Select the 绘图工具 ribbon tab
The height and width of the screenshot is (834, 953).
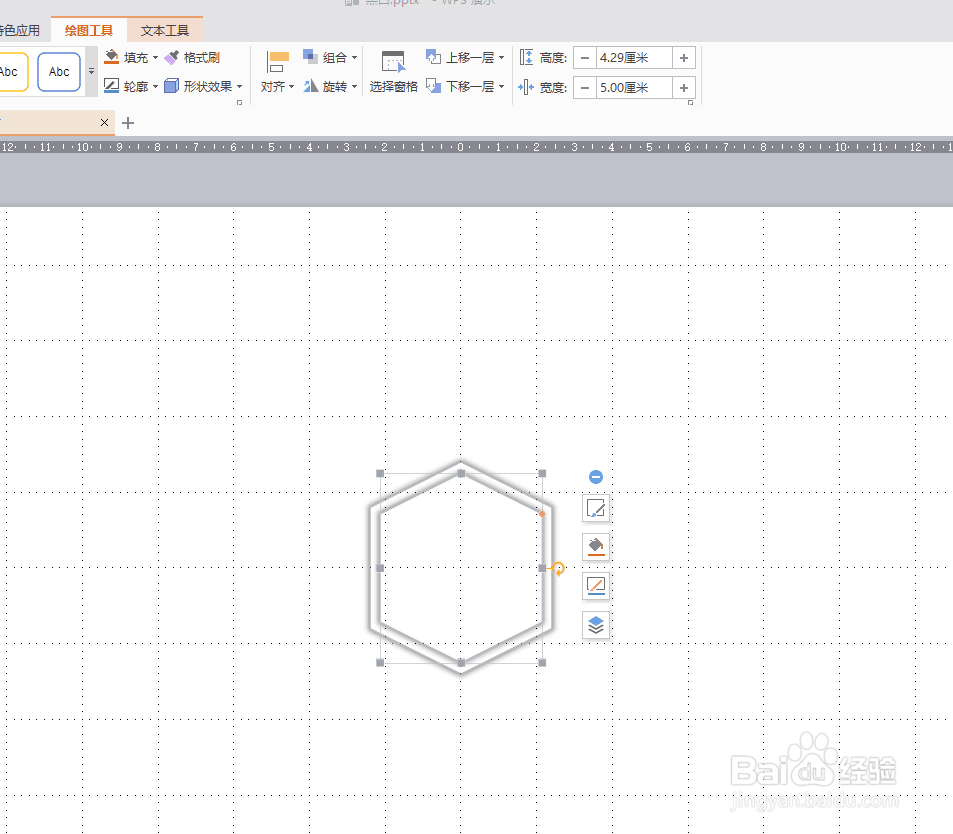tap(89, 29)
